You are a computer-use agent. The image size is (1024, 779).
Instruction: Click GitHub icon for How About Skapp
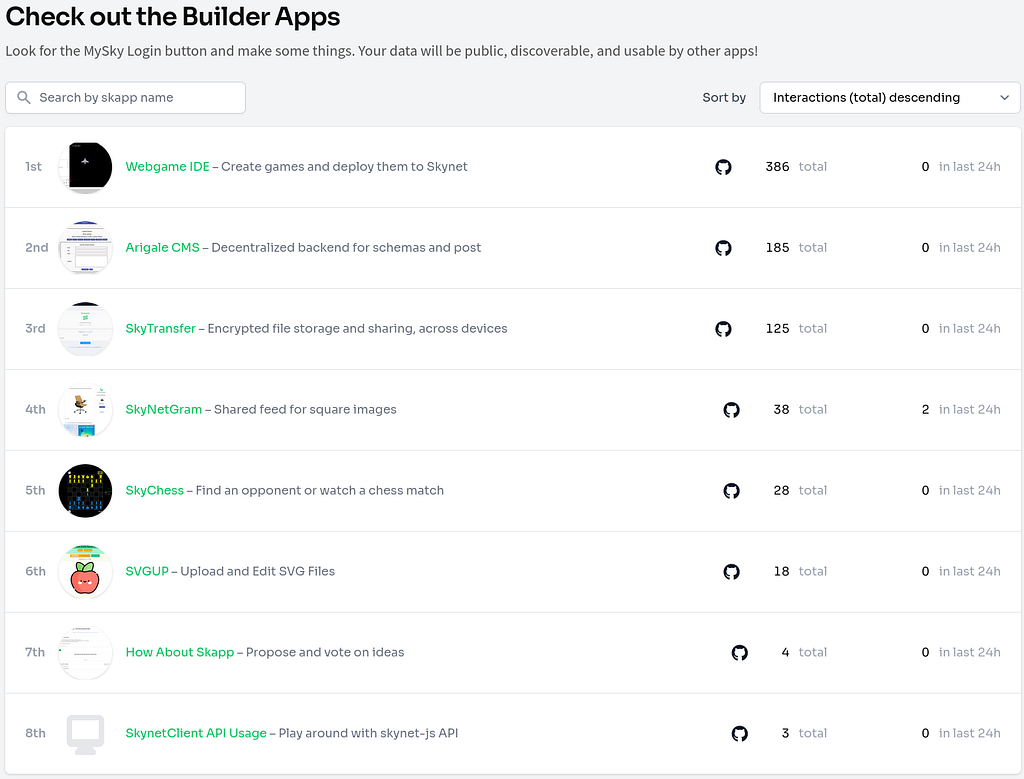coord(739,653)
